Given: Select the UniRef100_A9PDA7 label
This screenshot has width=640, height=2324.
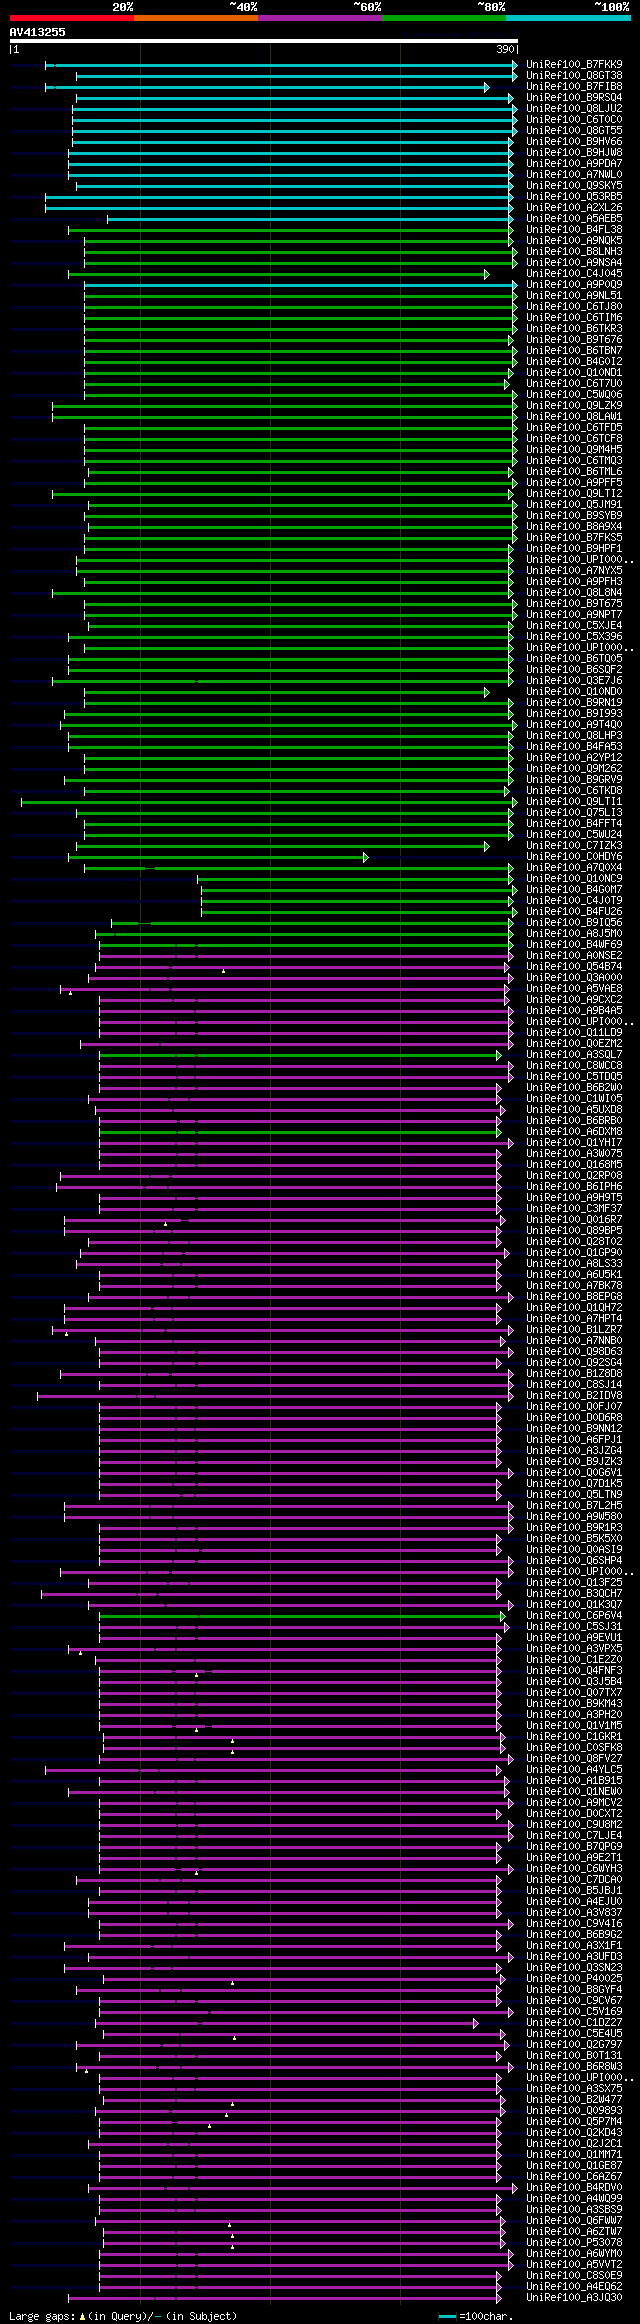Looking at the screenshot, I should (x=574, y=164).
